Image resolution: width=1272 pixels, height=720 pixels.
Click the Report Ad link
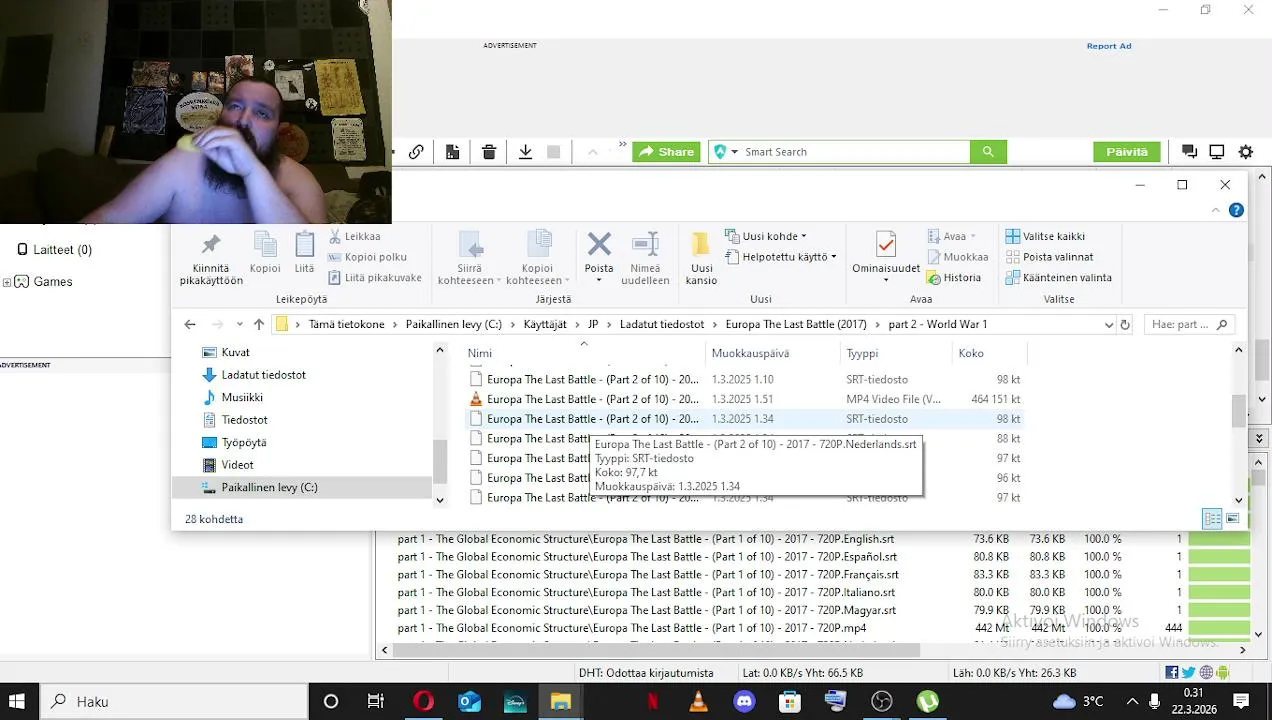tap(1109, 46)
